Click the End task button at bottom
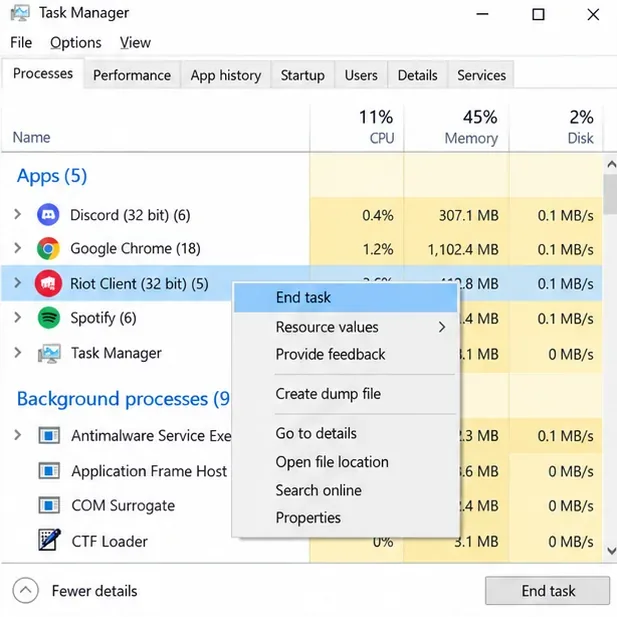The width and height of the screenshot is (617, 617). click(x=547, y=590)
